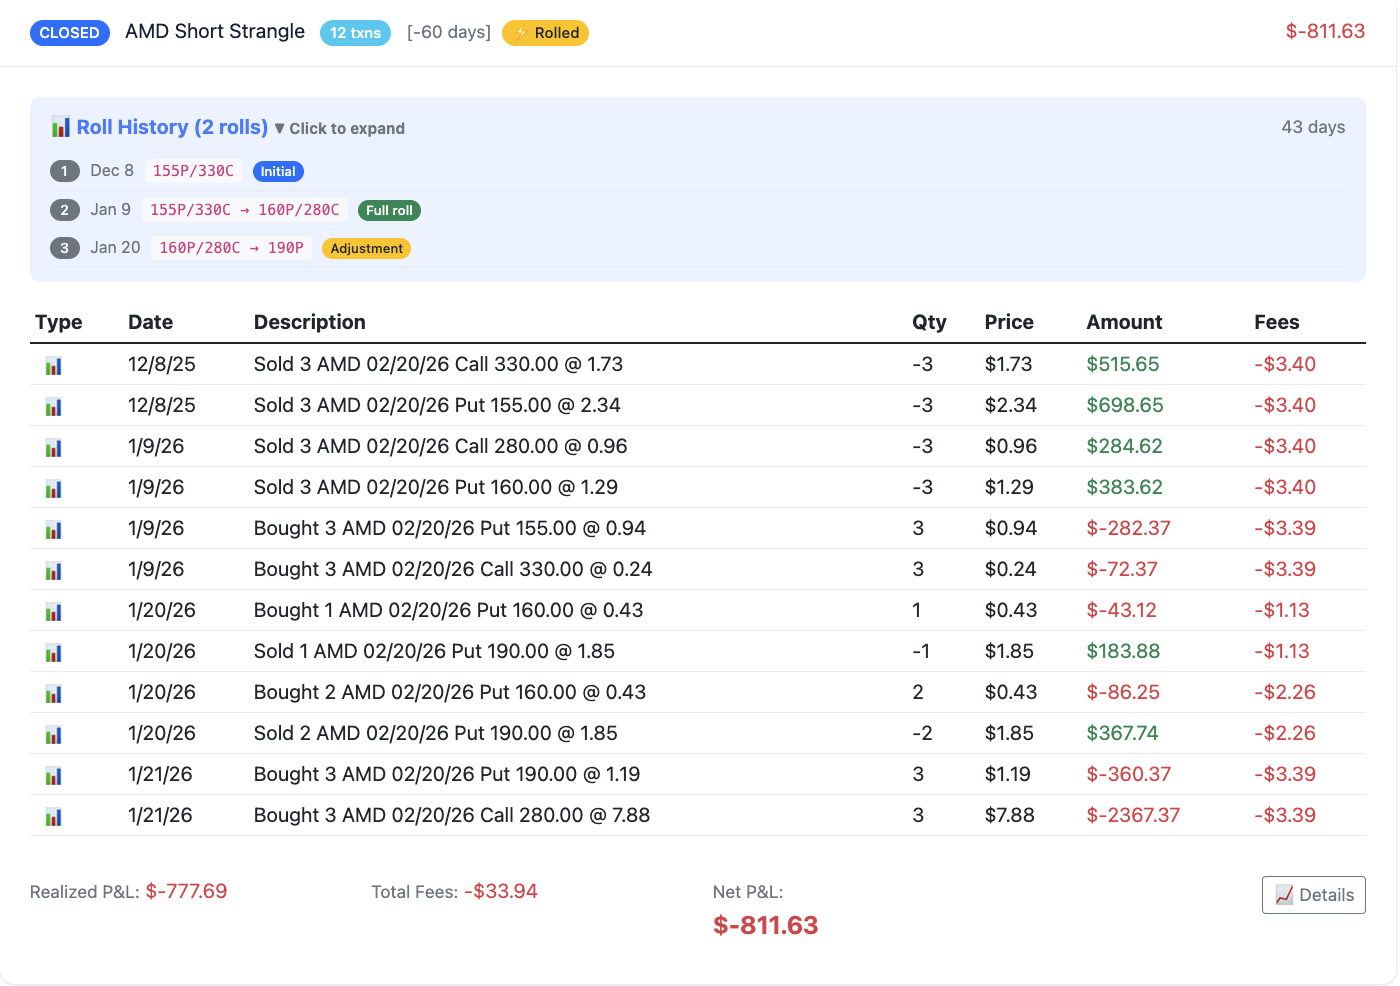Click the Rolled badge
The width and height of the screenshot is (1400, 986).
(545, 33)
